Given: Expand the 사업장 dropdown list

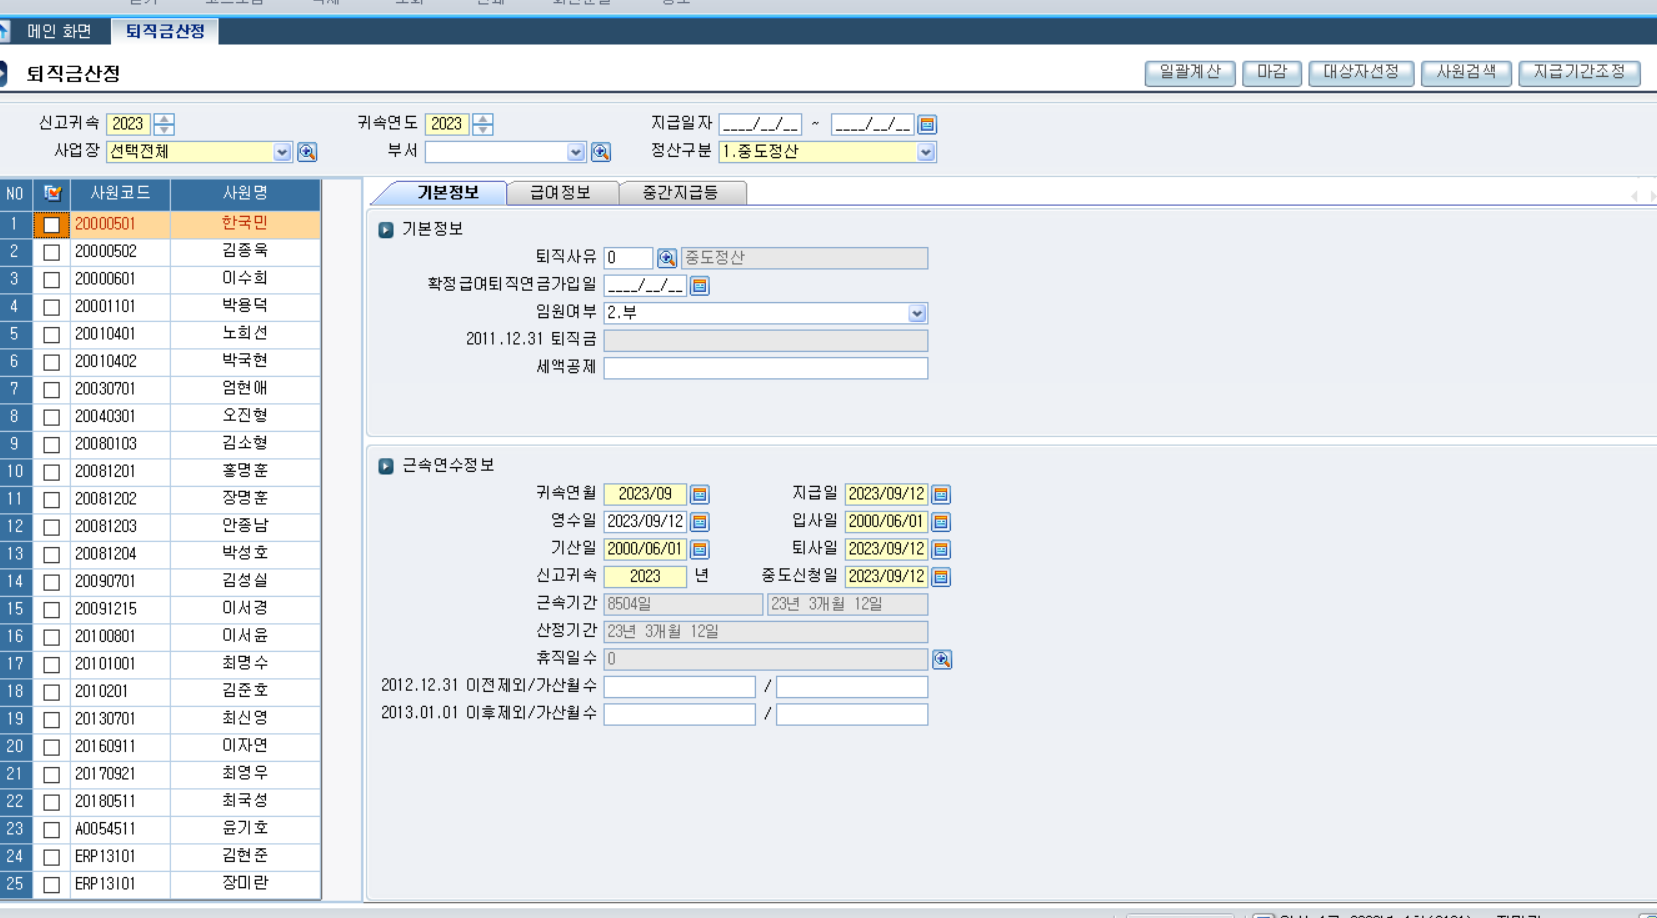Looking at the screenshot, I should [x=282, y=152].
